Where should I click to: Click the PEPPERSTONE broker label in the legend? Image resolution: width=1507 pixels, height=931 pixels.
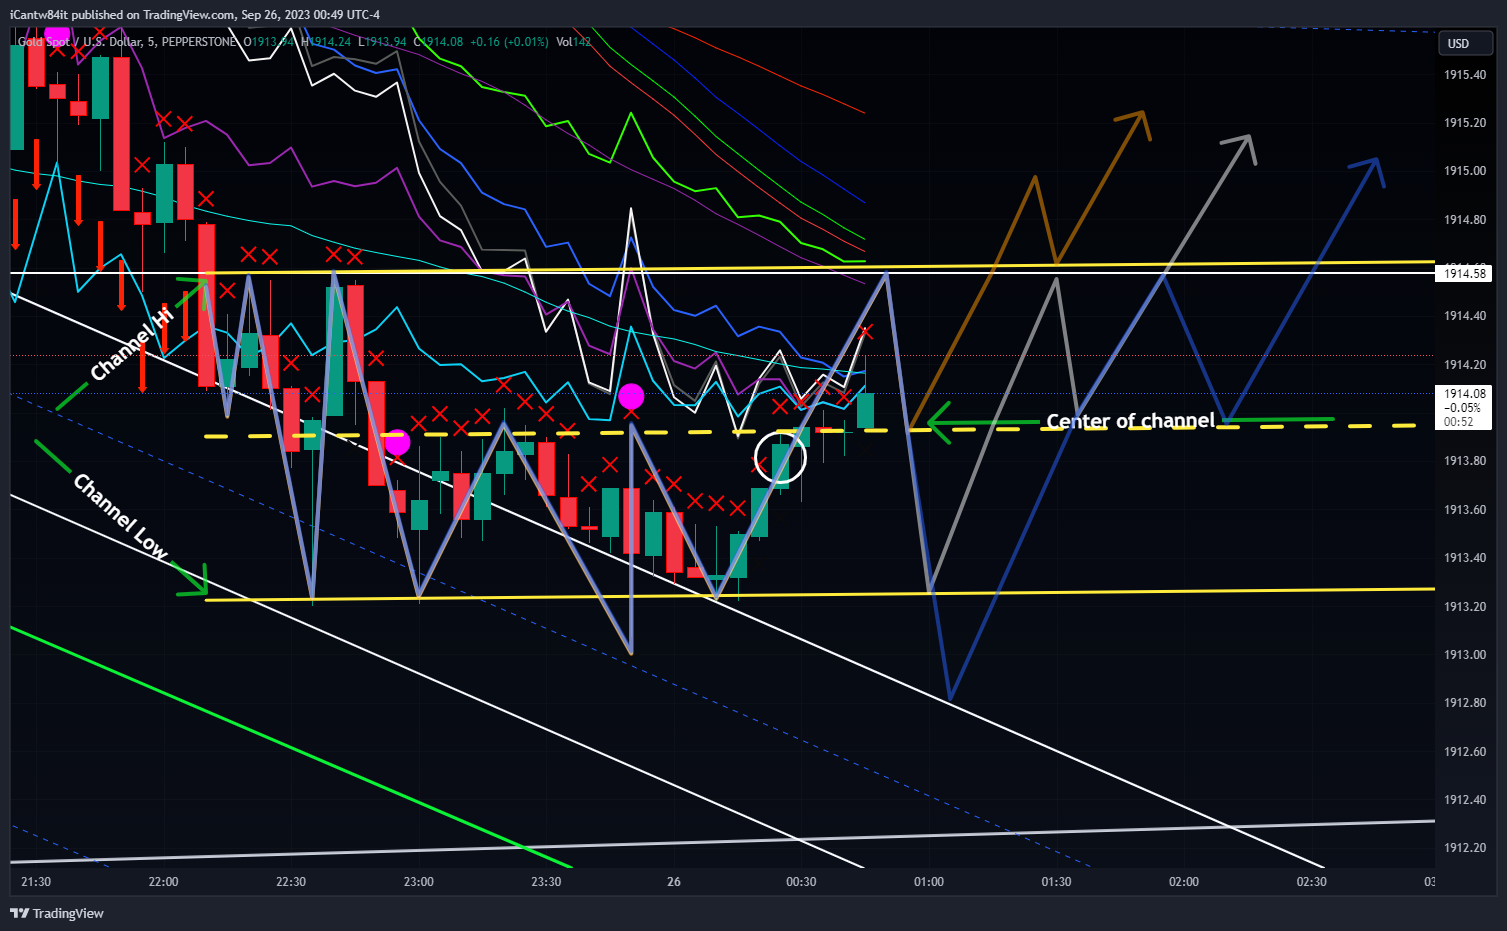coord(199,42)
